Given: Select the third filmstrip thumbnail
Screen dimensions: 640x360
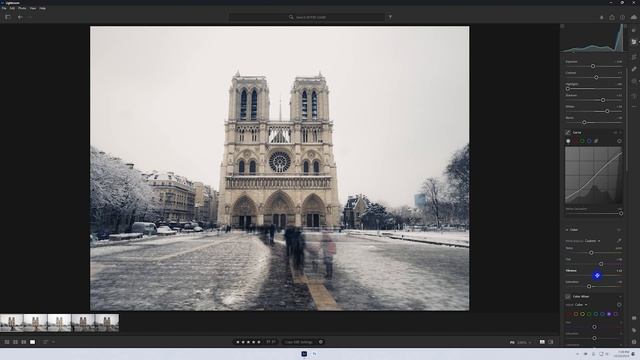Looking at the screenshot, I should coord(59,322).
